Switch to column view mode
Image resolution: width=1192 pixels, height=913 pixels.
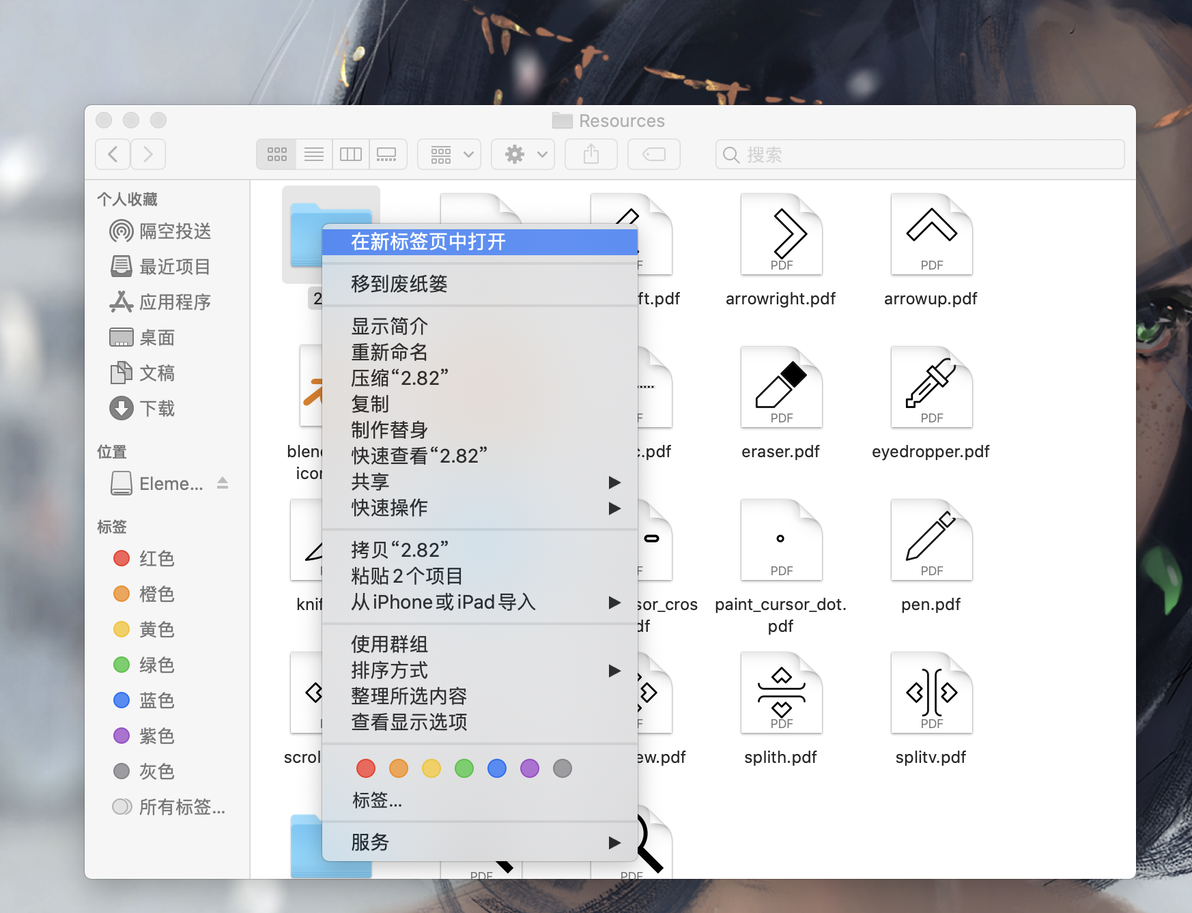350,154
